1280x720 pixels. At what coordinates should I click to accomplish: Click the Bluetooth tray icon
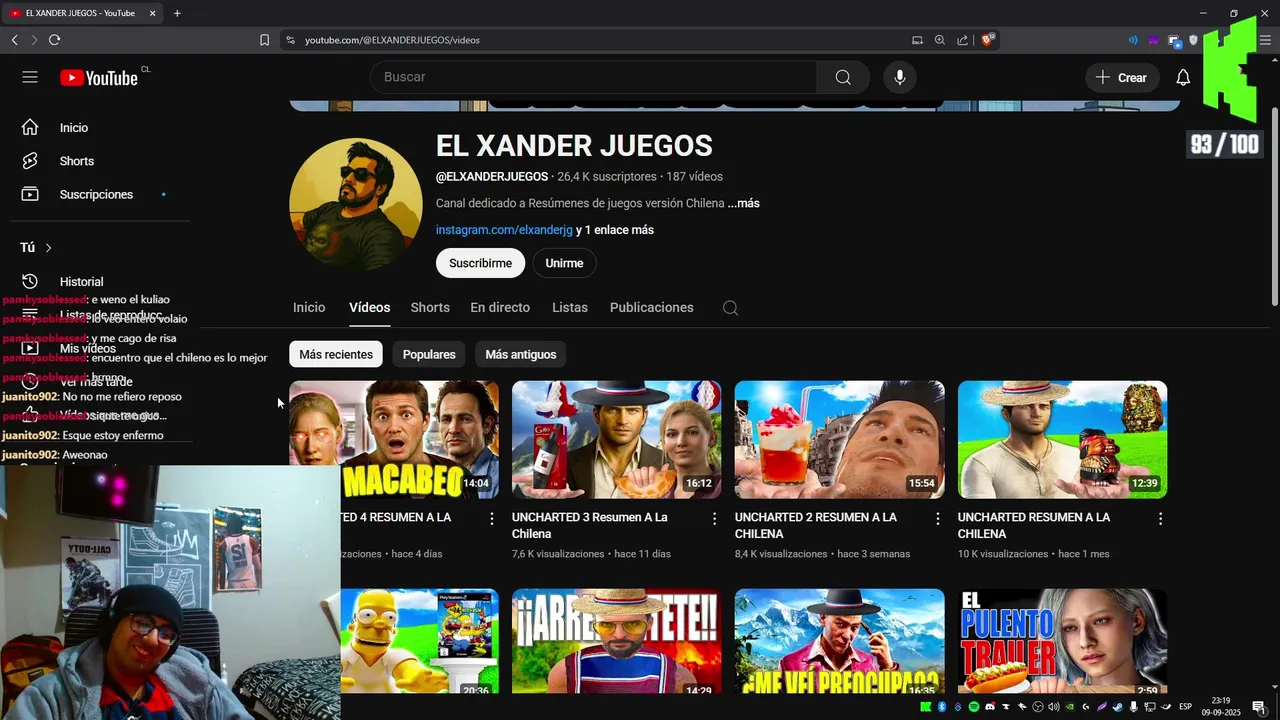coord(942,707)
